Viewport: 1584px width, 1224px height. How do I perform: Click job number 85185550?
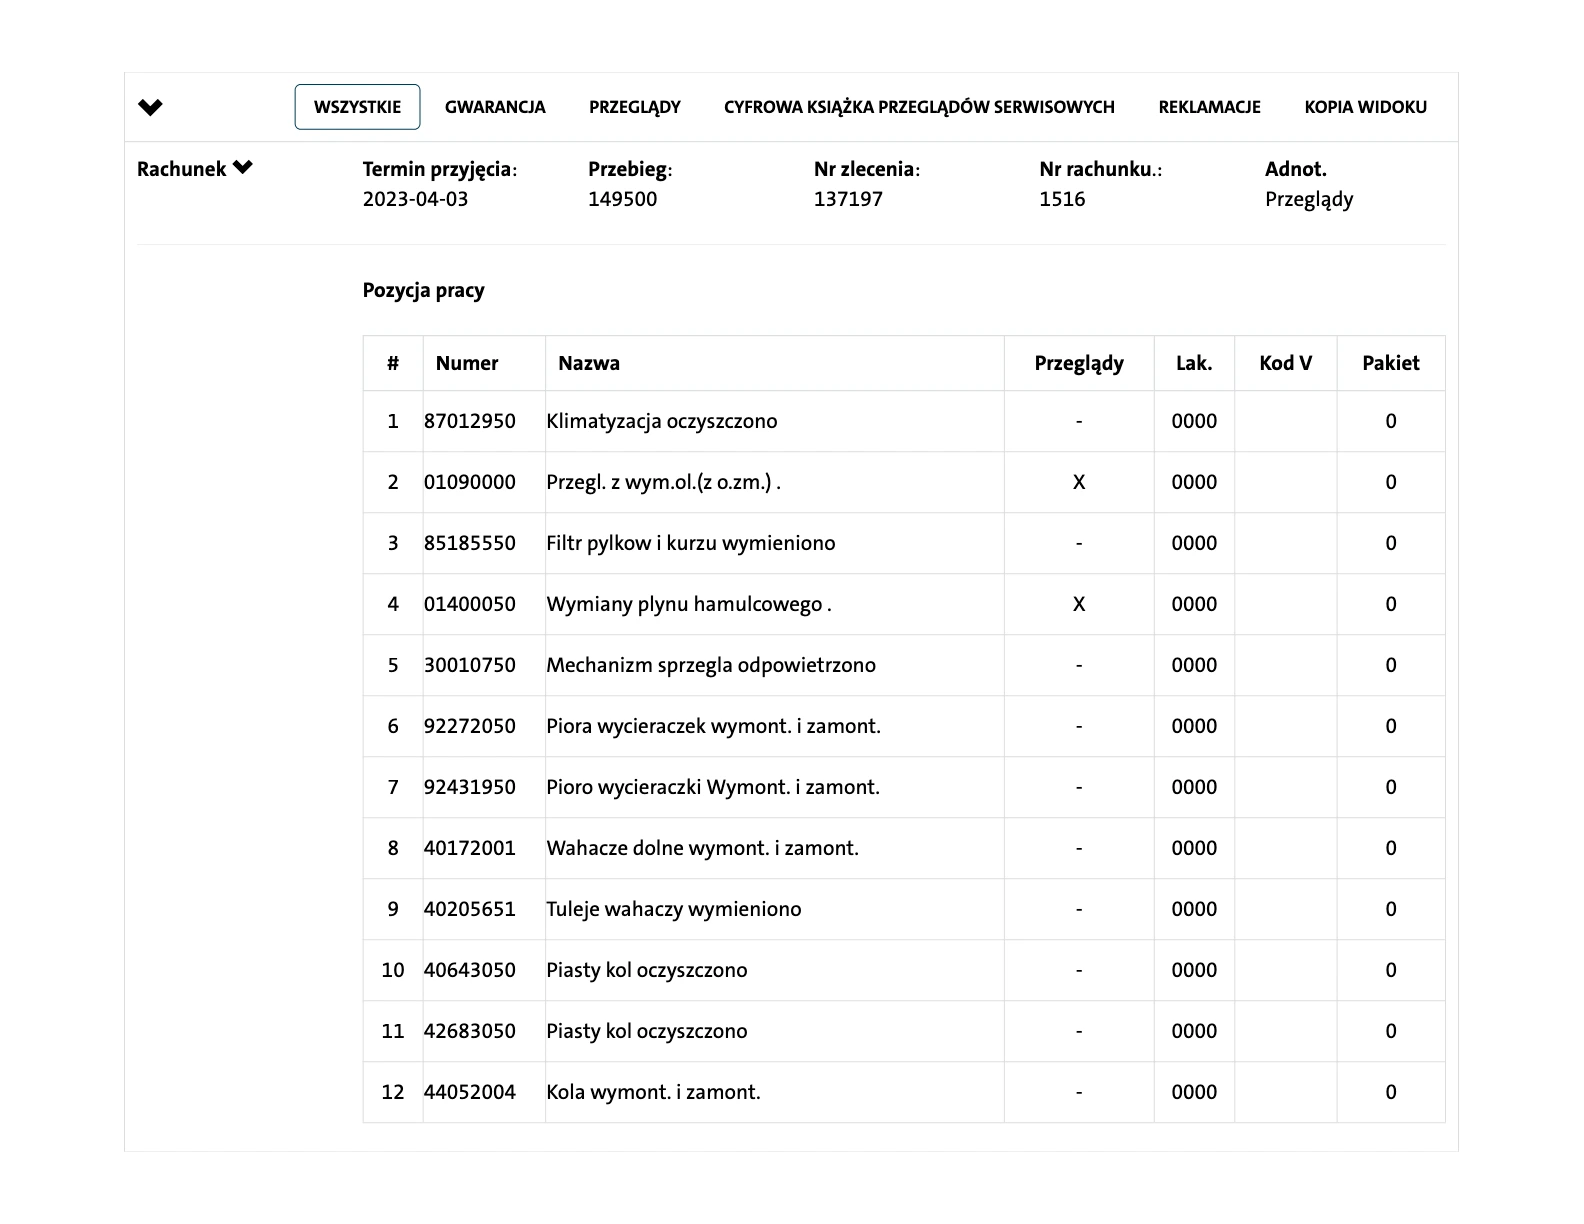(469, 543)
